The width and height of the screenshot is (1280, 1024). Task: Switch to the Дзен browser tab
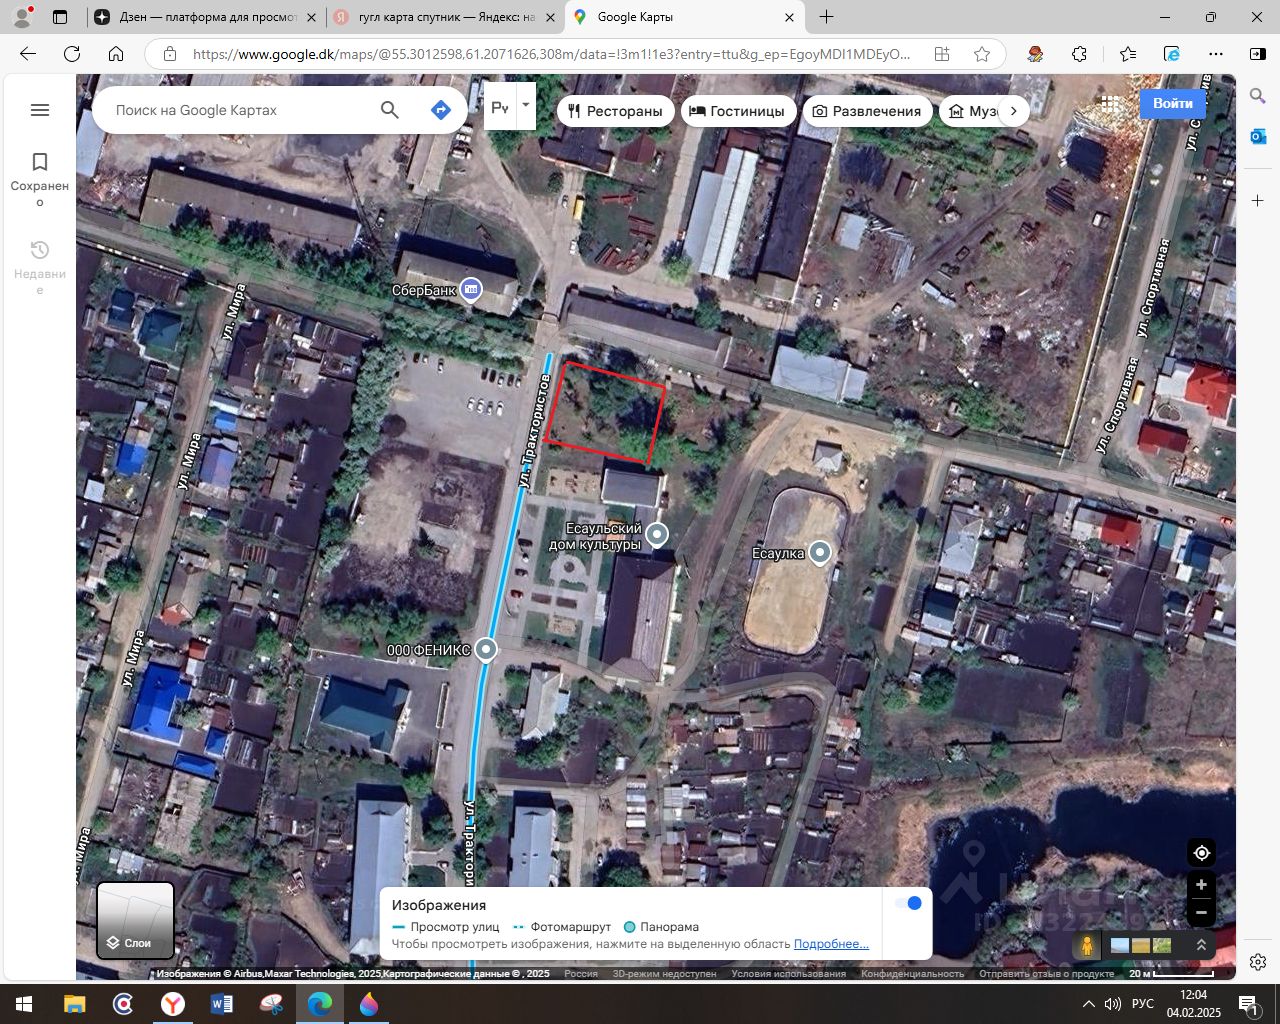click(207, 17)
